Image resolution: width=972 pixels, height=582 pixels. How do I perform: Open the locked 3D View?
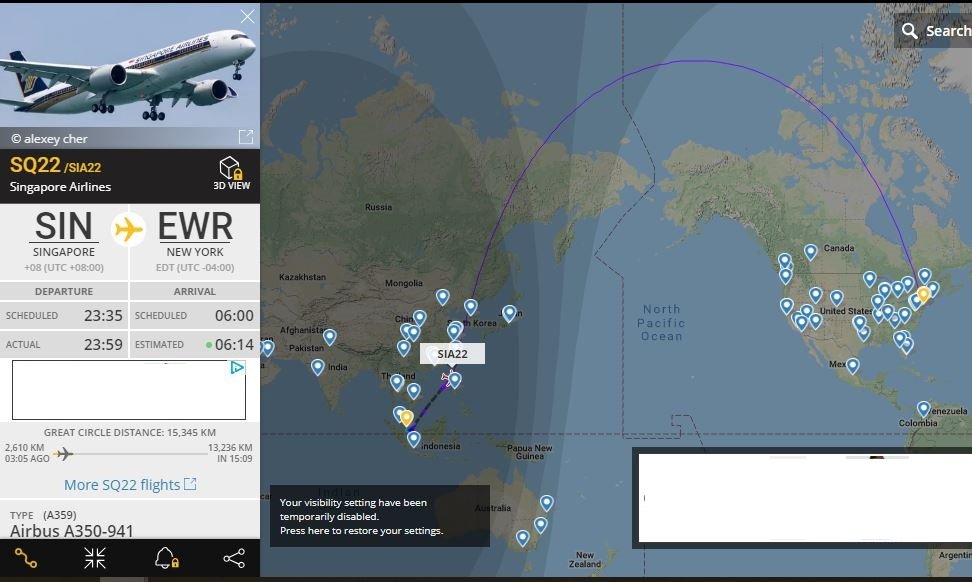pos(231,172)
